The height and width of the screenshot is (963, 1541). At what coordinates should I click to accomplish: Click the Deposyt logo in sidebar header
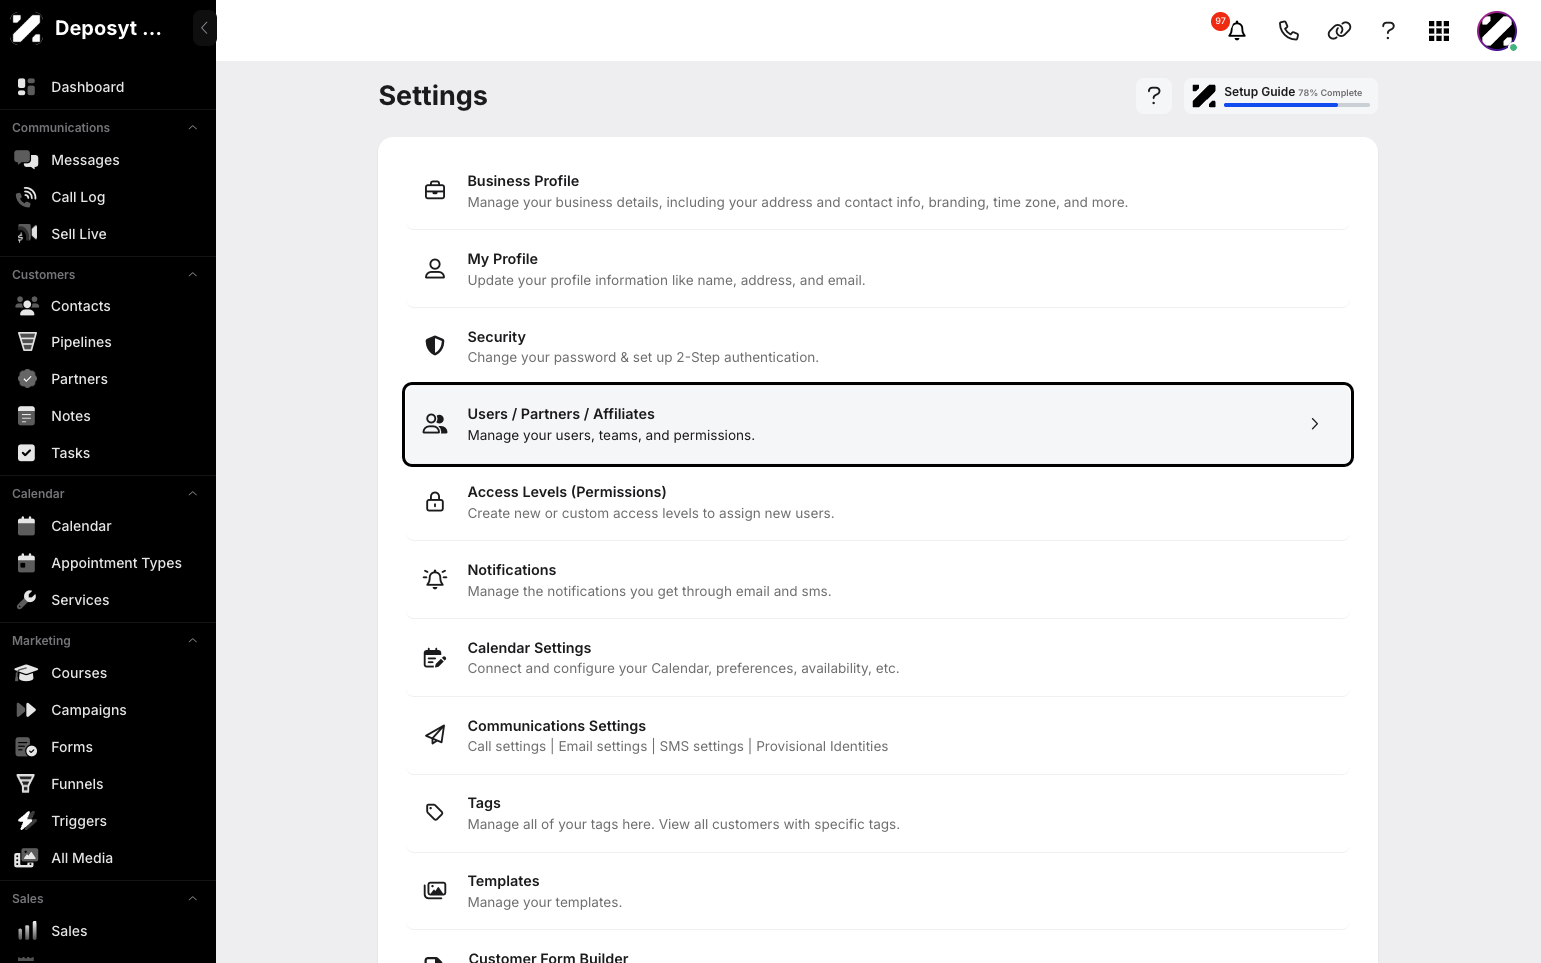[x=27, y=28]
